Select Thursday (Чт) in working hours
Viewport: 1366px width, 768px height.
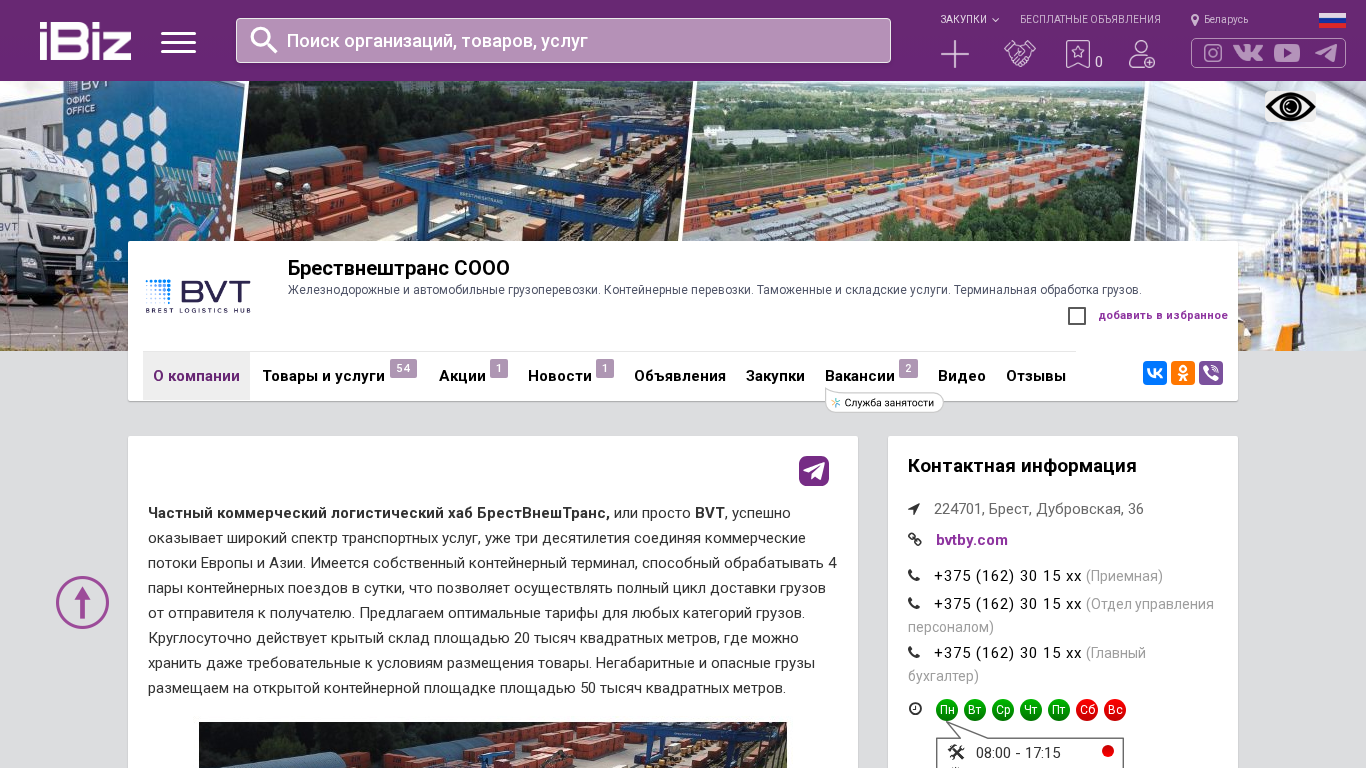[x=1031, y=710]
